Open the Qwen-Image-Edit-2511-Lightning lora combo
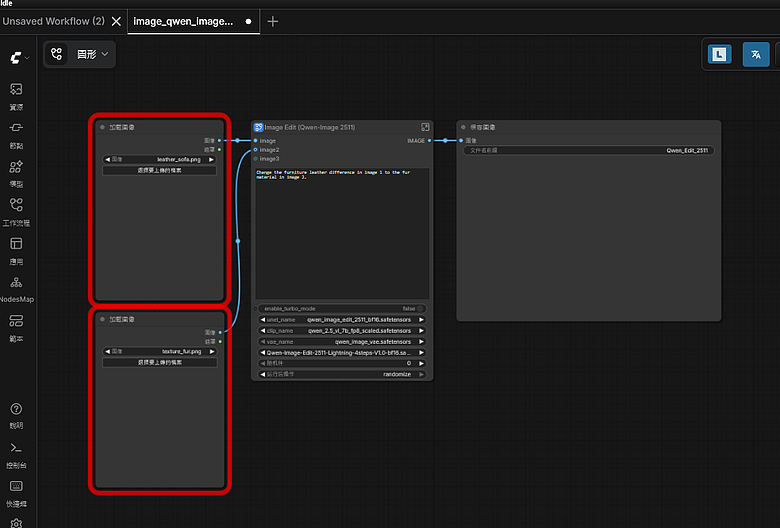The width and height of the screenshot is (780, 528). point(342,353)
